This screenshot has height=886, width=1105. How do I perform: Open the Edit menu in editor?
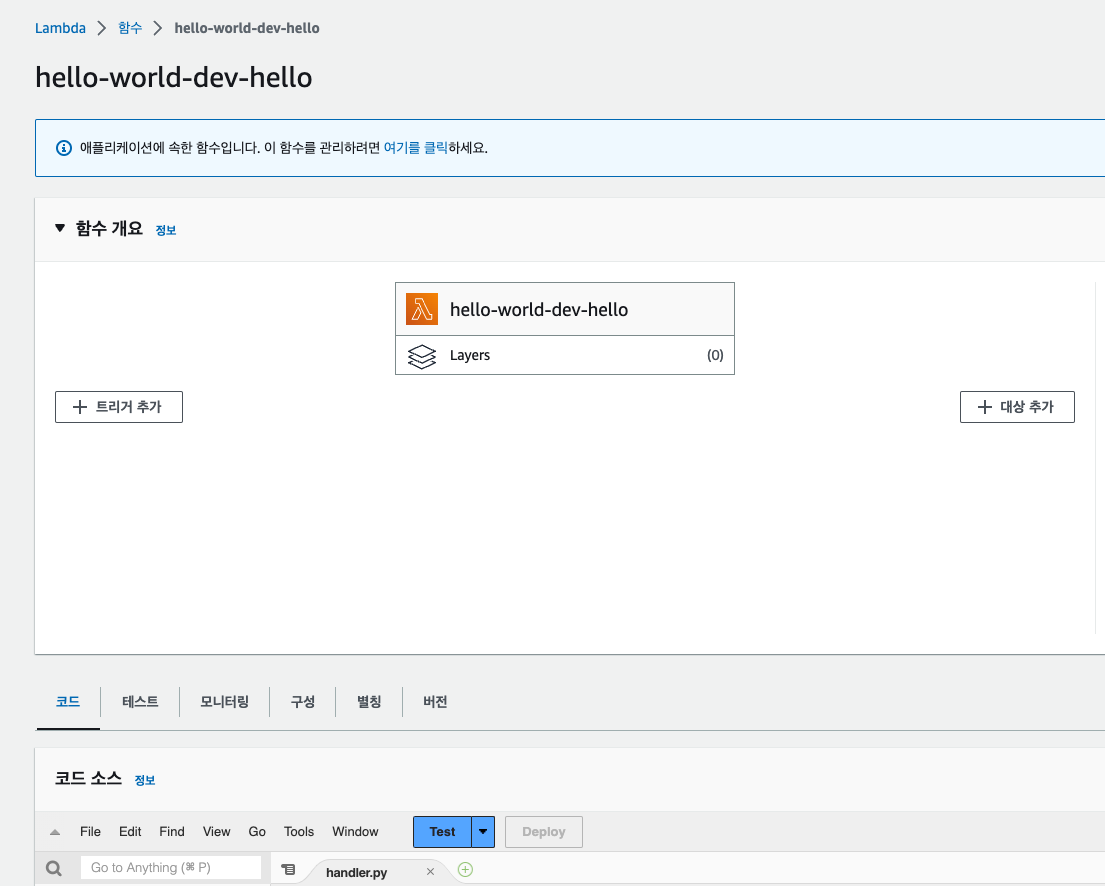pos(130,832)
